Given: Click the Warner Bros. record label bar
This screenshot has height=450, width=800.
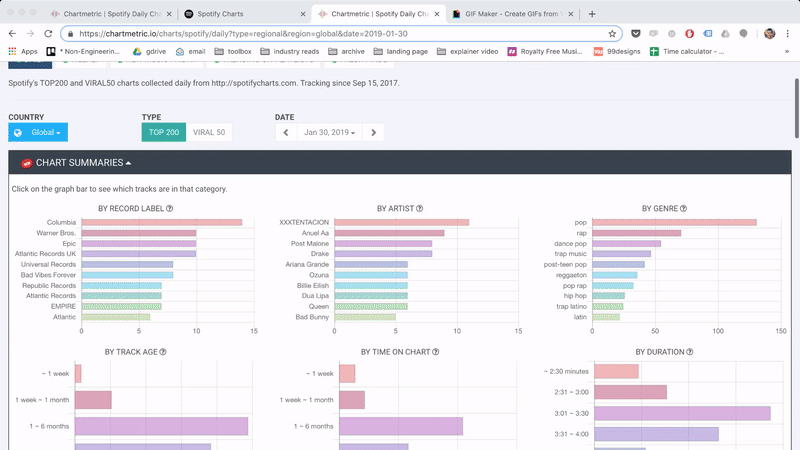Looking at the screenshot, I should pos(139,233).
